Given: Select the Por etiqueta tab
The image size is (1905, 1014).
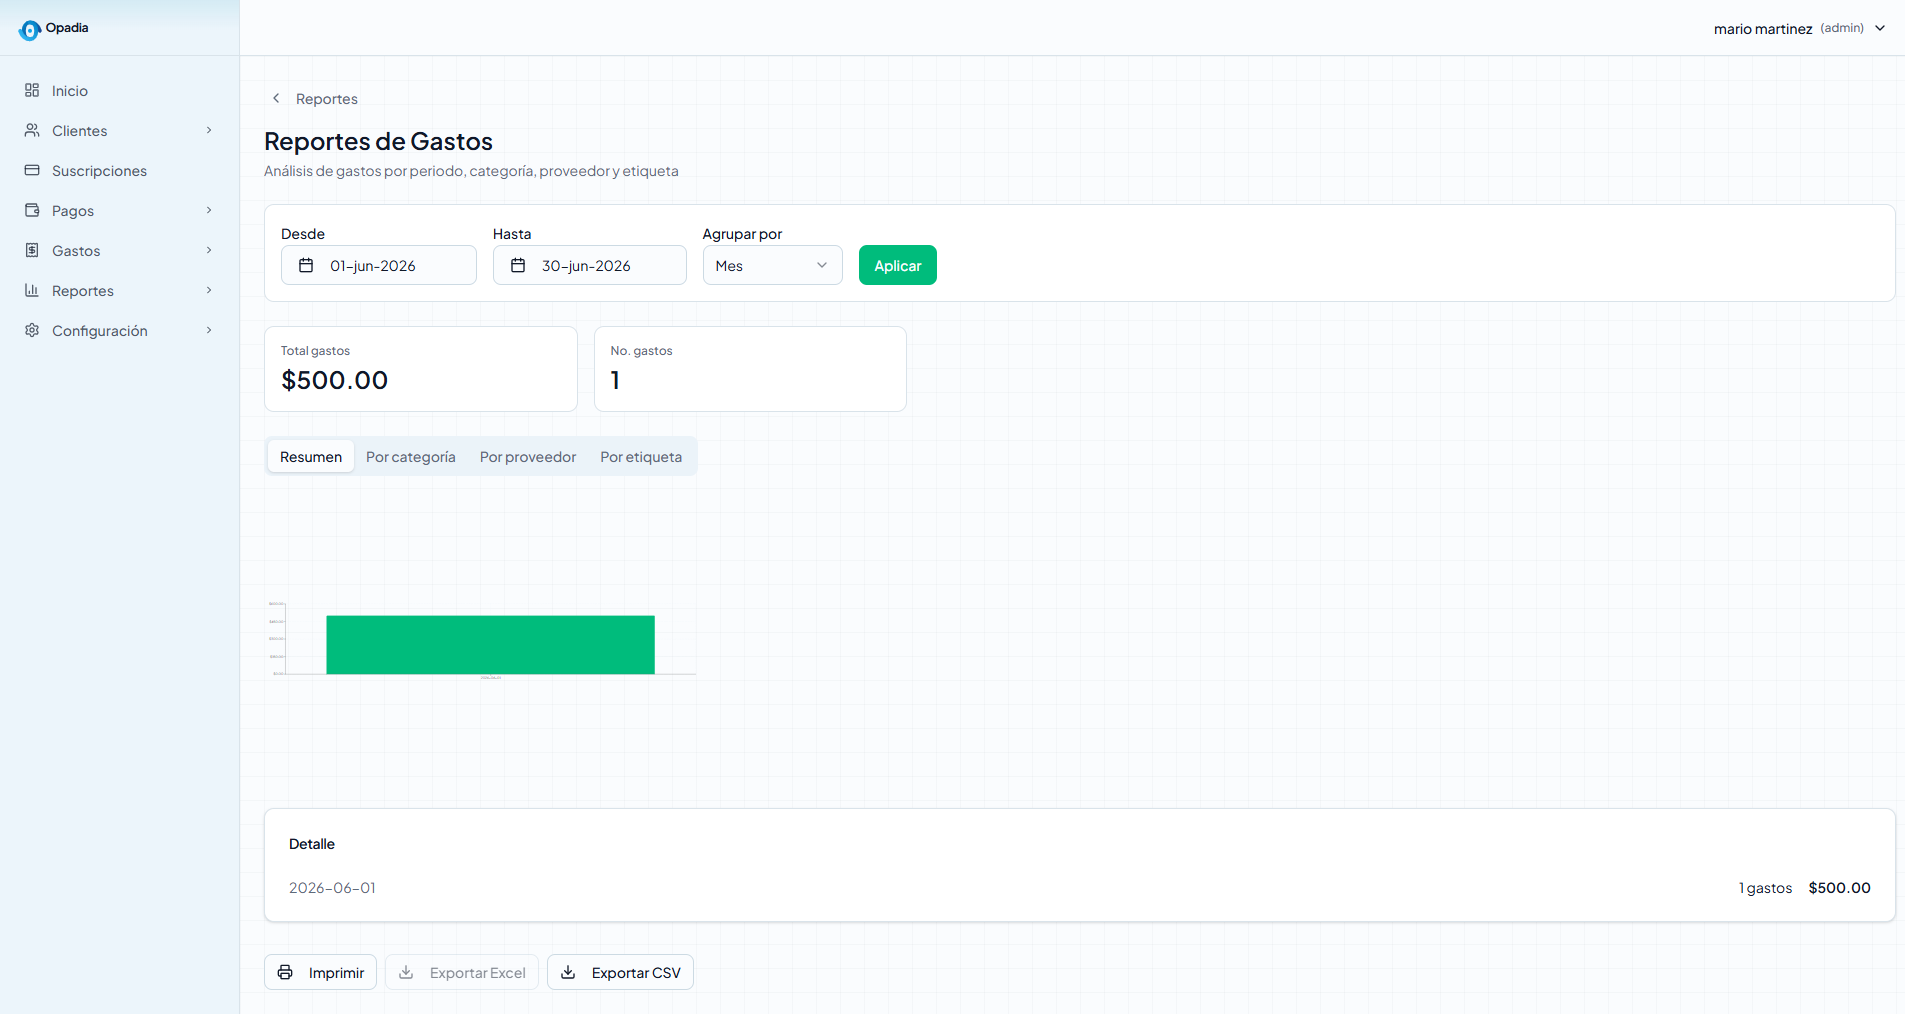Looking at the screenshot, I should pyautogui.click(x=641, y=456).
